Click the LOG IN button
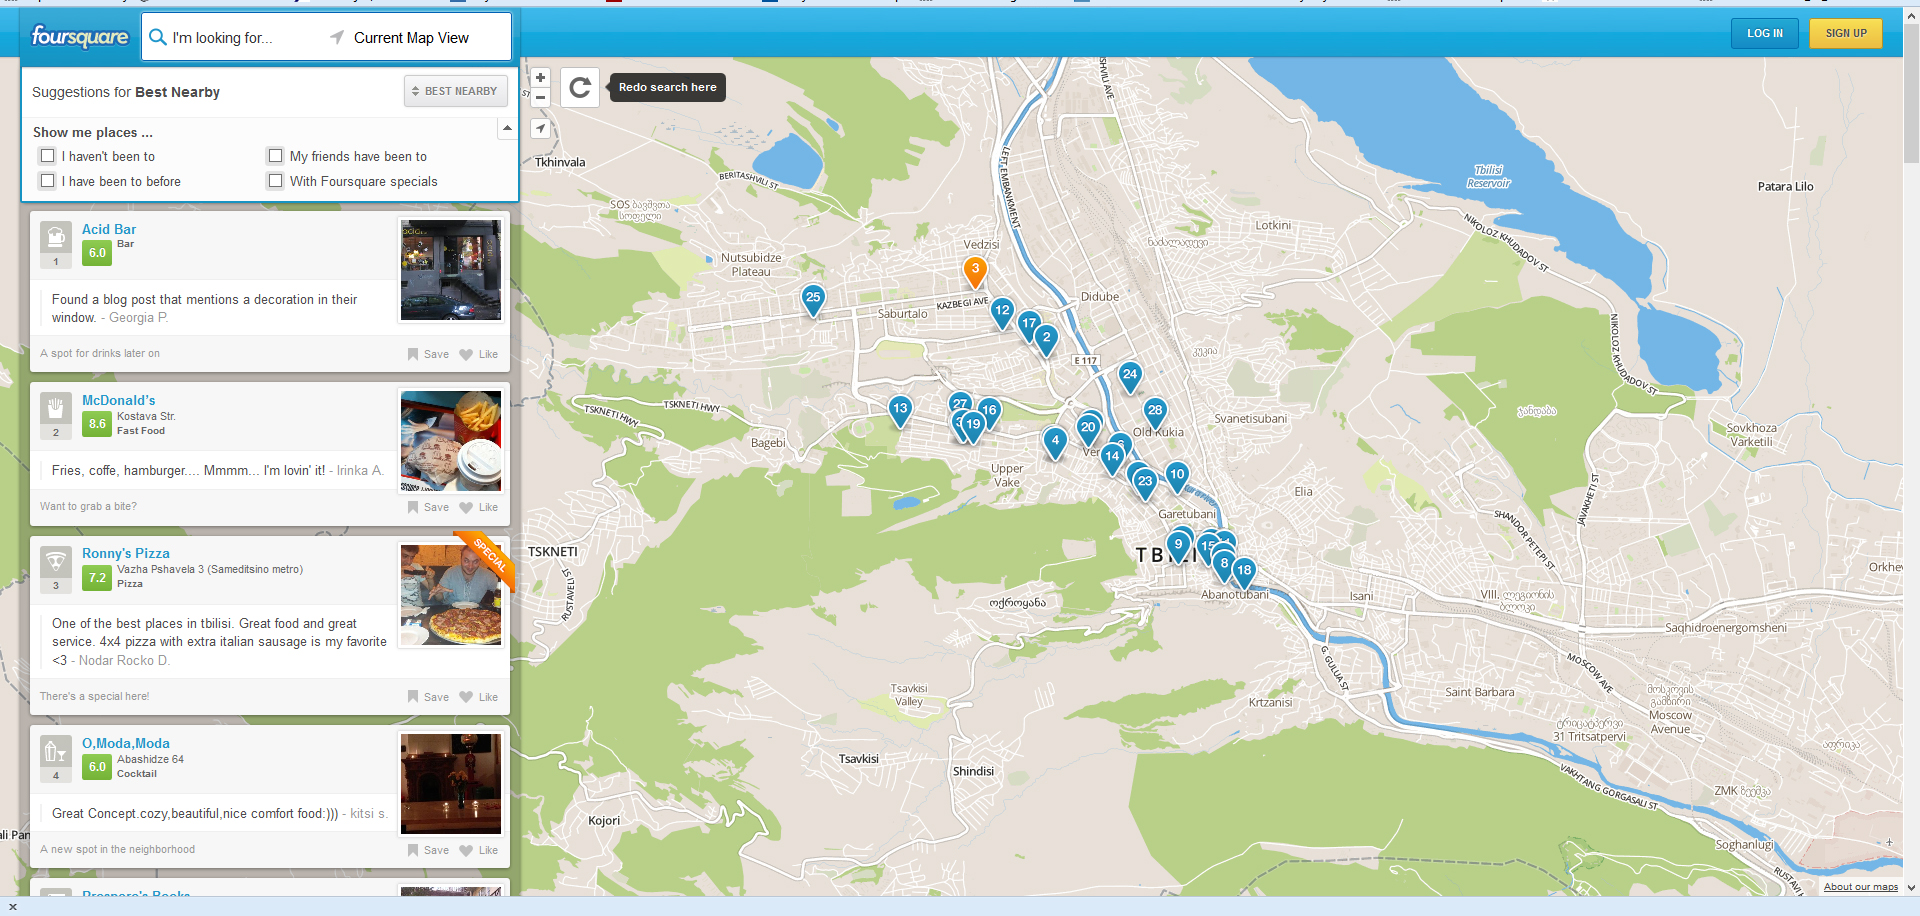The image size is (1920, 916). tap(1765, 33)
